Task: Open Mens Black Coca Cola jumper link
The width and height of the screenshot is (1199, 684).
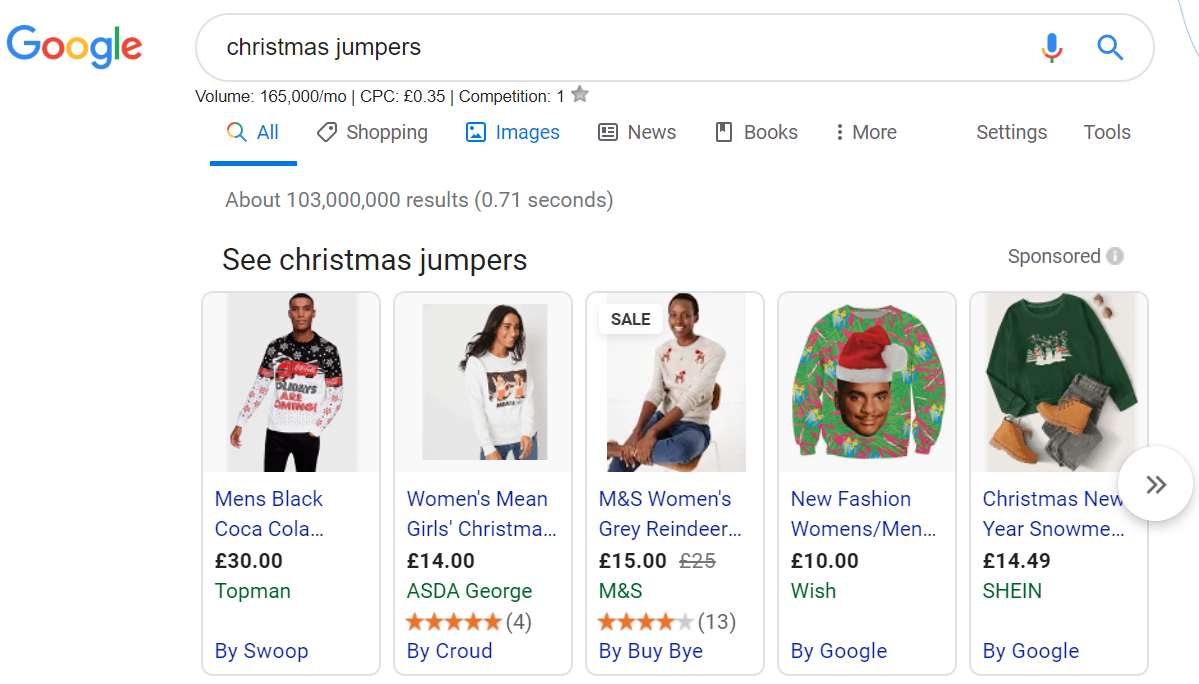Action: pyautogui.click(x=269, y=513)
